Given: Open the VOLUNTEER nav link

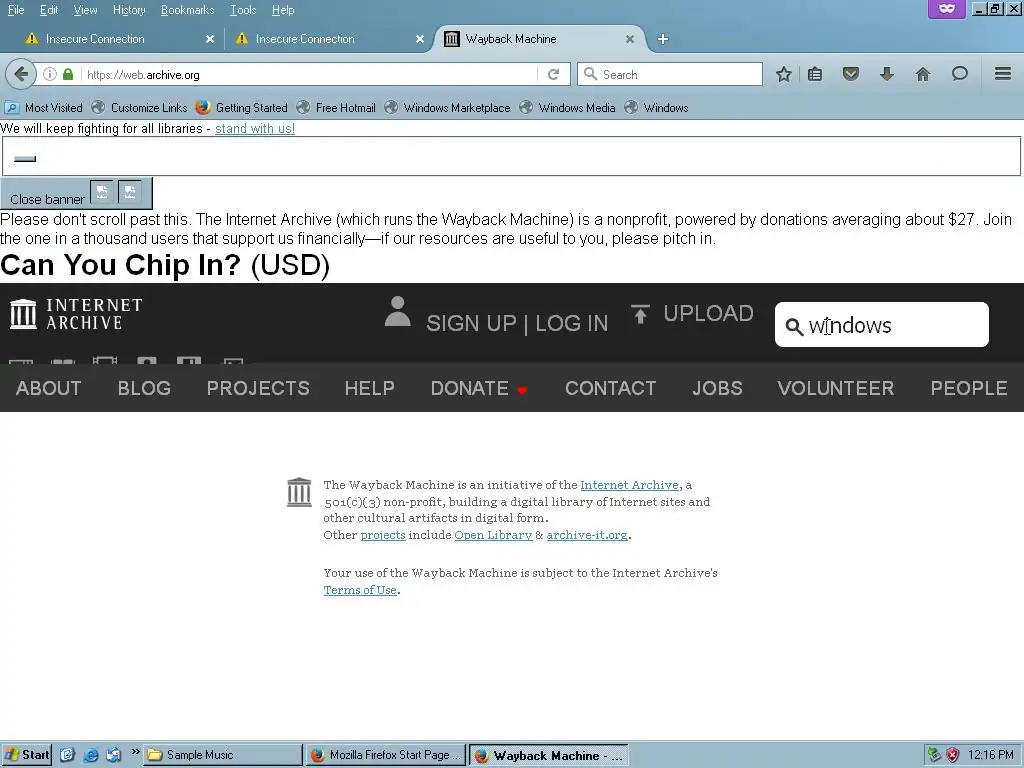Looking at the screenshot, I should click(835, 389).
